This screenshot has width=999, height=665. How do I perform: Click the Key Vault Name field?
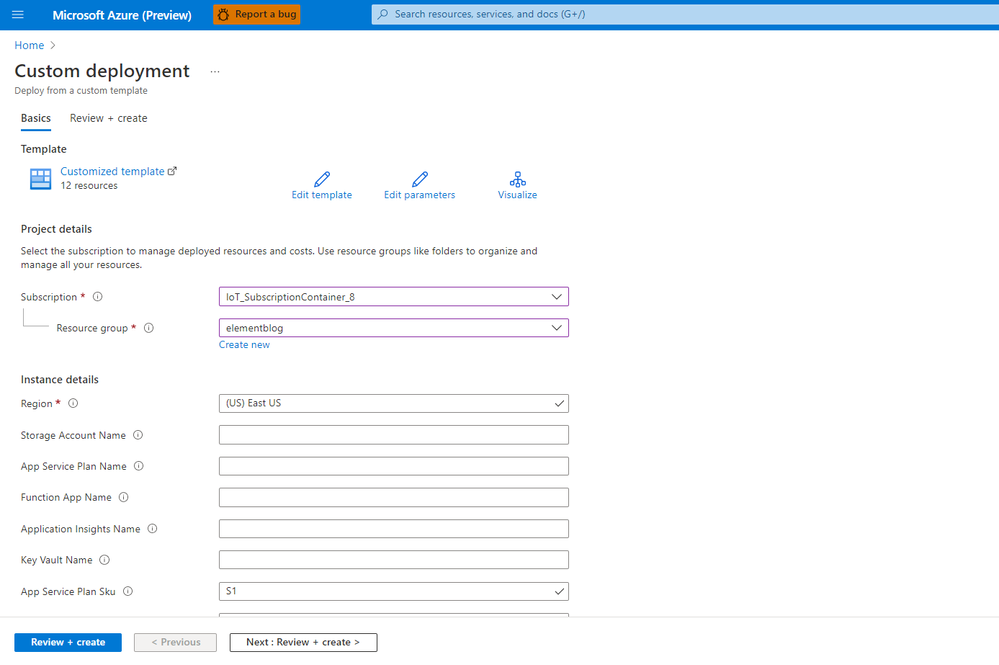click(394, 560)
